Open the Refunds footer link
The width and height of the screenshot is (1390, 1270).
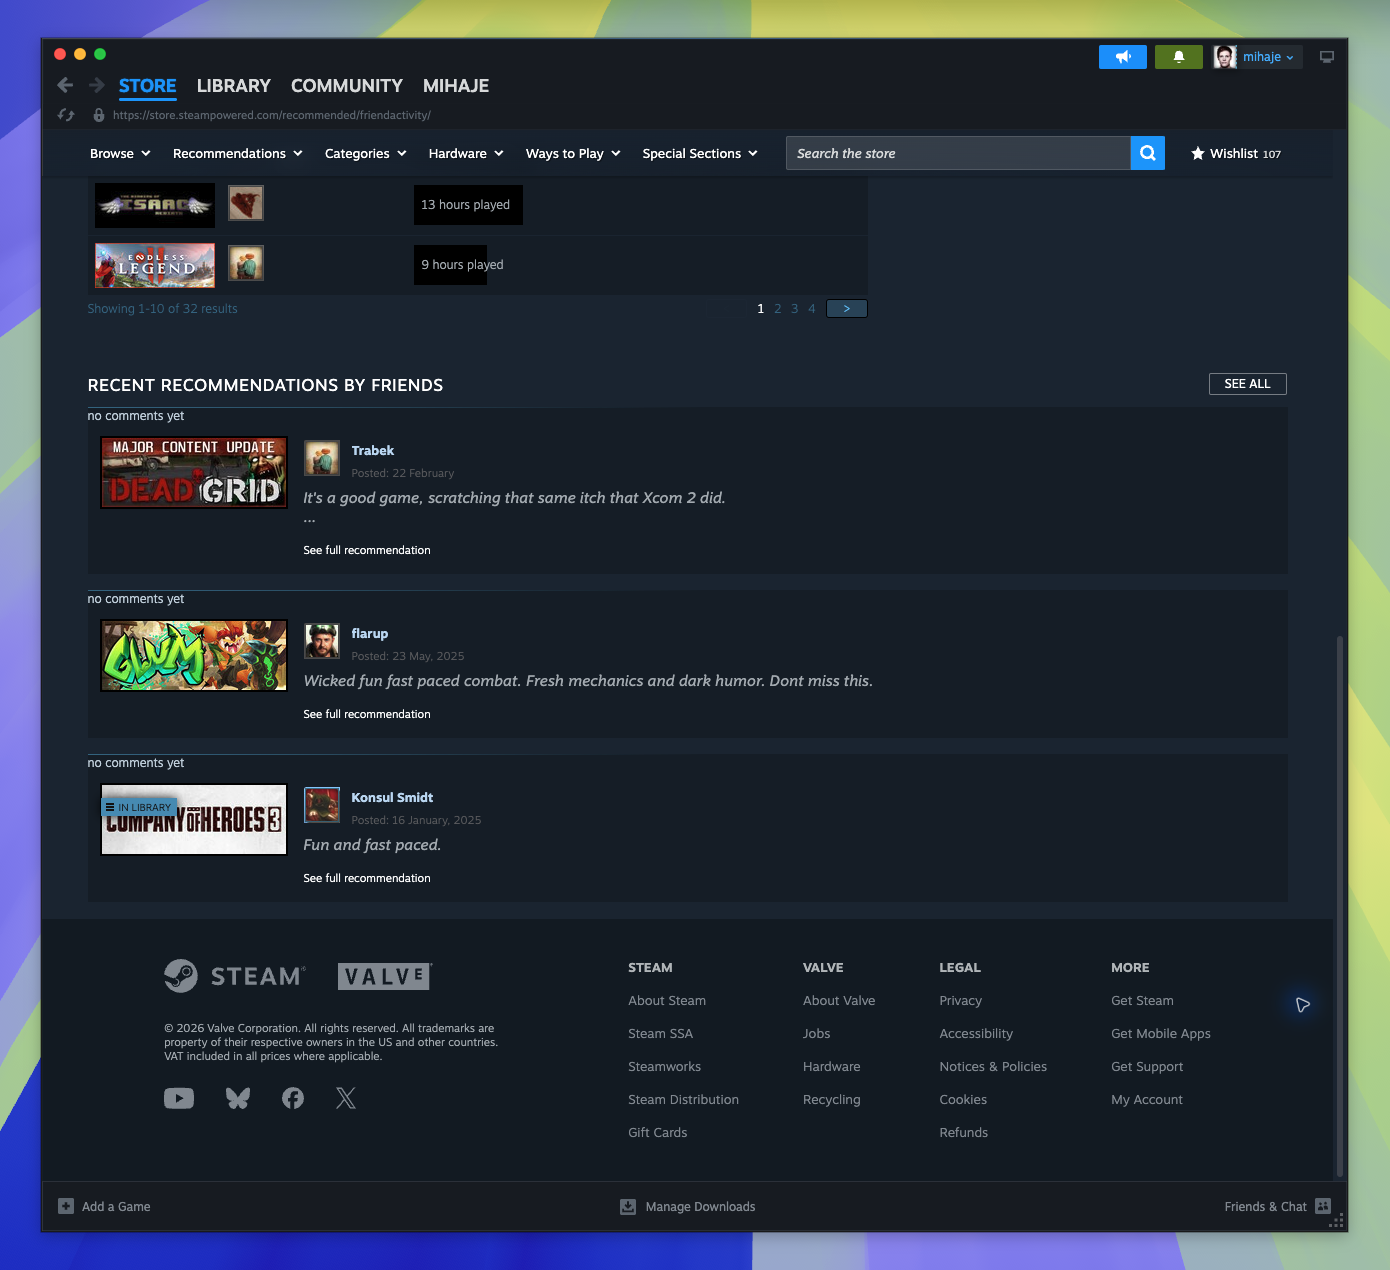click(963, 1132)
